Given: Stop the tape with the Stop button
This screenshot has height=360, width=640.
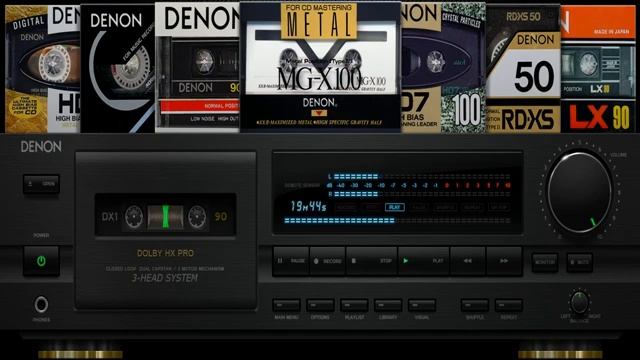Looking at the screenshot, I should pyautogui.click(x=371, y=261).
